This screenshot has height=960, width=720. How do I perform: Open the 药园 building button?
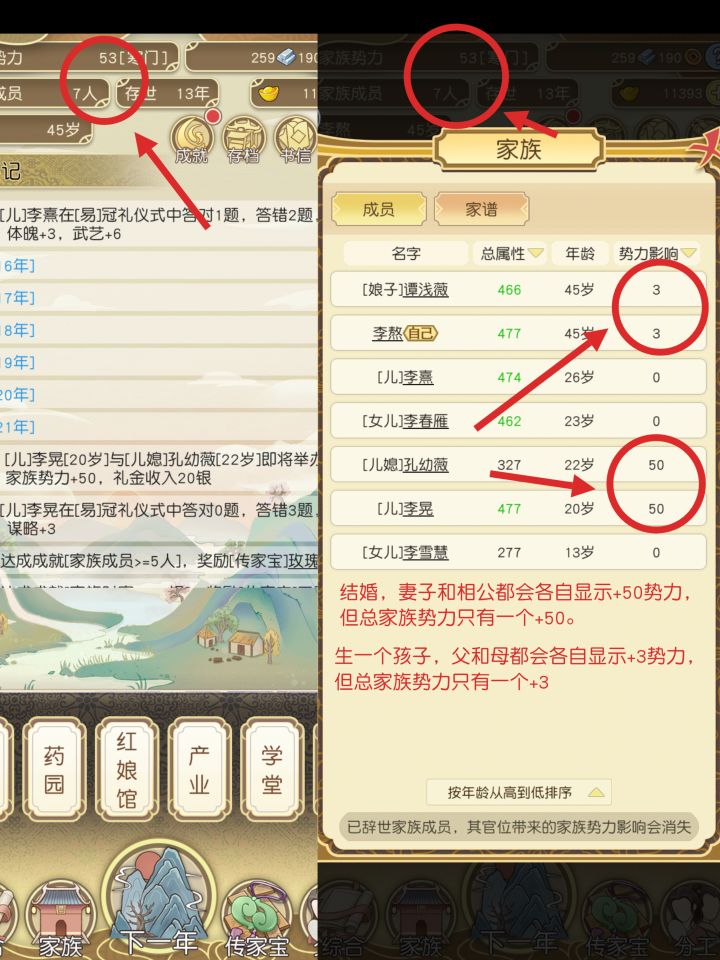coord(54,770)
